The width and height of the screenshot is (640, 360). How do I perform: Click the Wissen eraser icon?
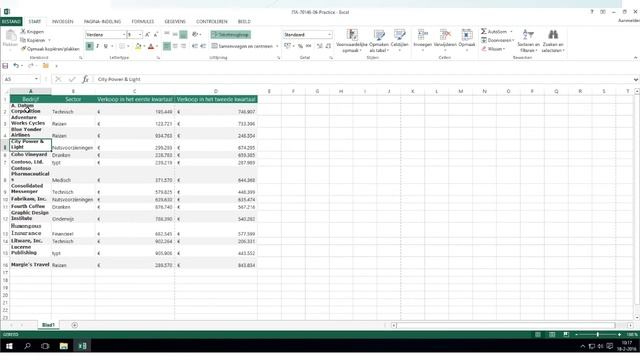click(x=484, y=49)
